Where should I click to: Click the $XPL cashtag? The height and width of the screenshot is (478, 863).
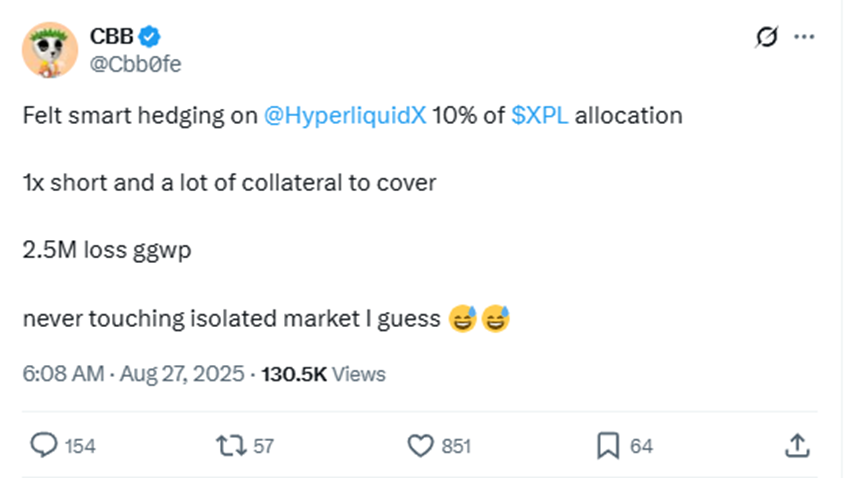point(539,115)
